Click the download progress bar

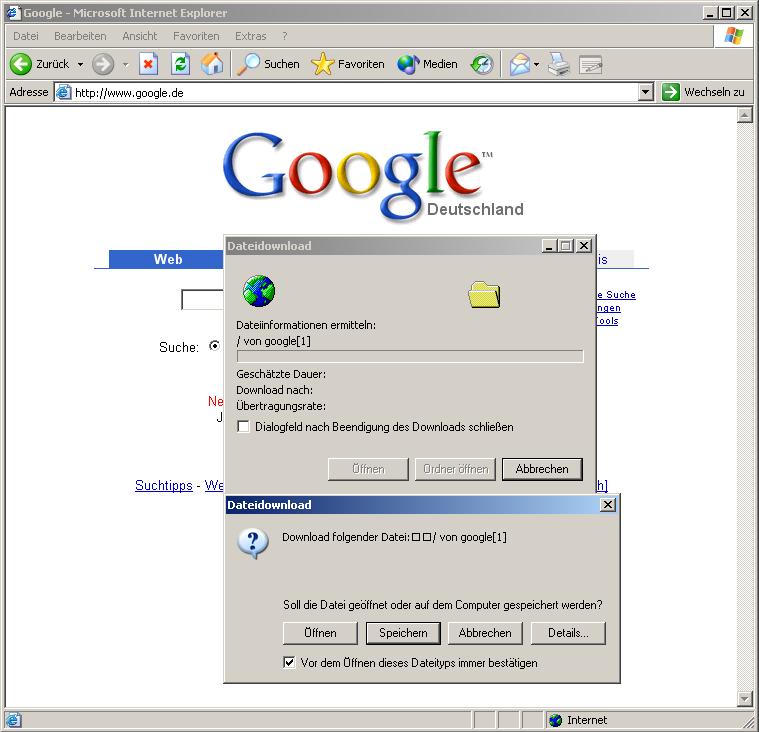410,357
